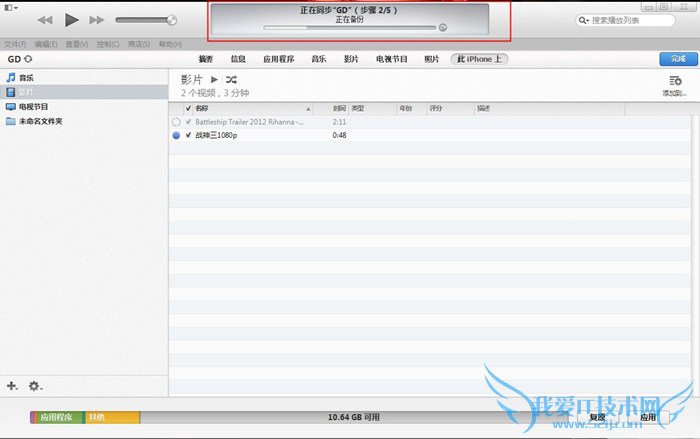Click the volume slider knob
Viewport: 700px width, 439px height.
[172, 20]
